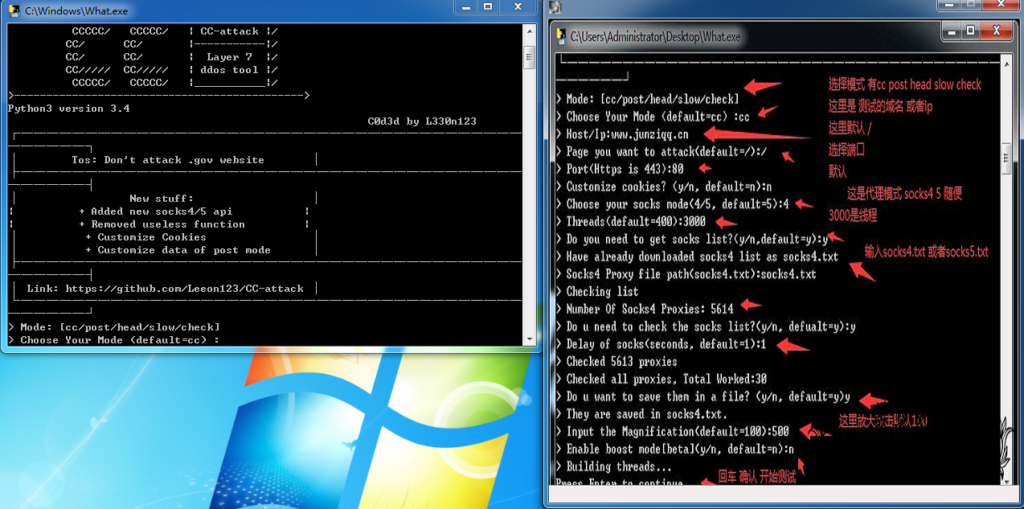The image size is (1024, 509).
Task: Click the empty 'Choose Your Mode (default=cc) :' prompt
Action: pos(114,340)
